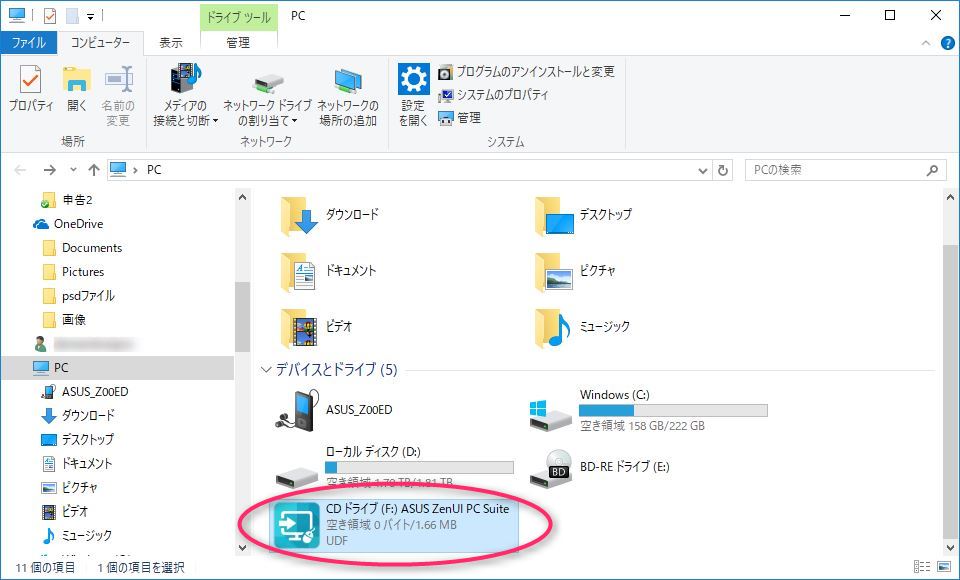Select ASUS_Z00ED in the navigation pane
This screenshot has height=580, width=960.
pyautogui.click(x=95, y=391)
